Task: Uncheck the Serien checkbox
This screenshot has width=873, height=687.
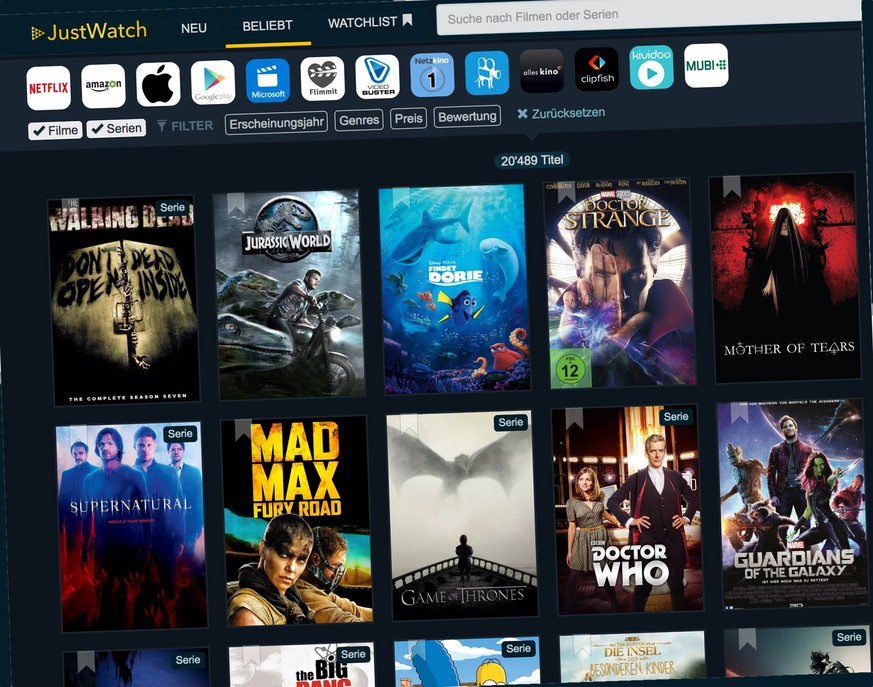Action: click(x=116, y=128)
